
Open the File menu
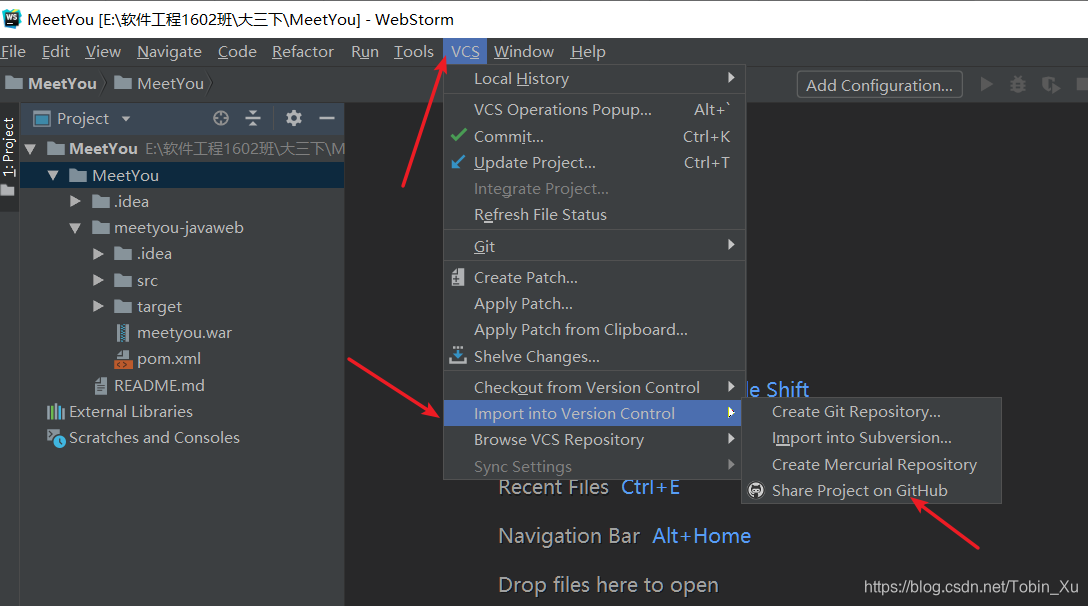(13, 52)
